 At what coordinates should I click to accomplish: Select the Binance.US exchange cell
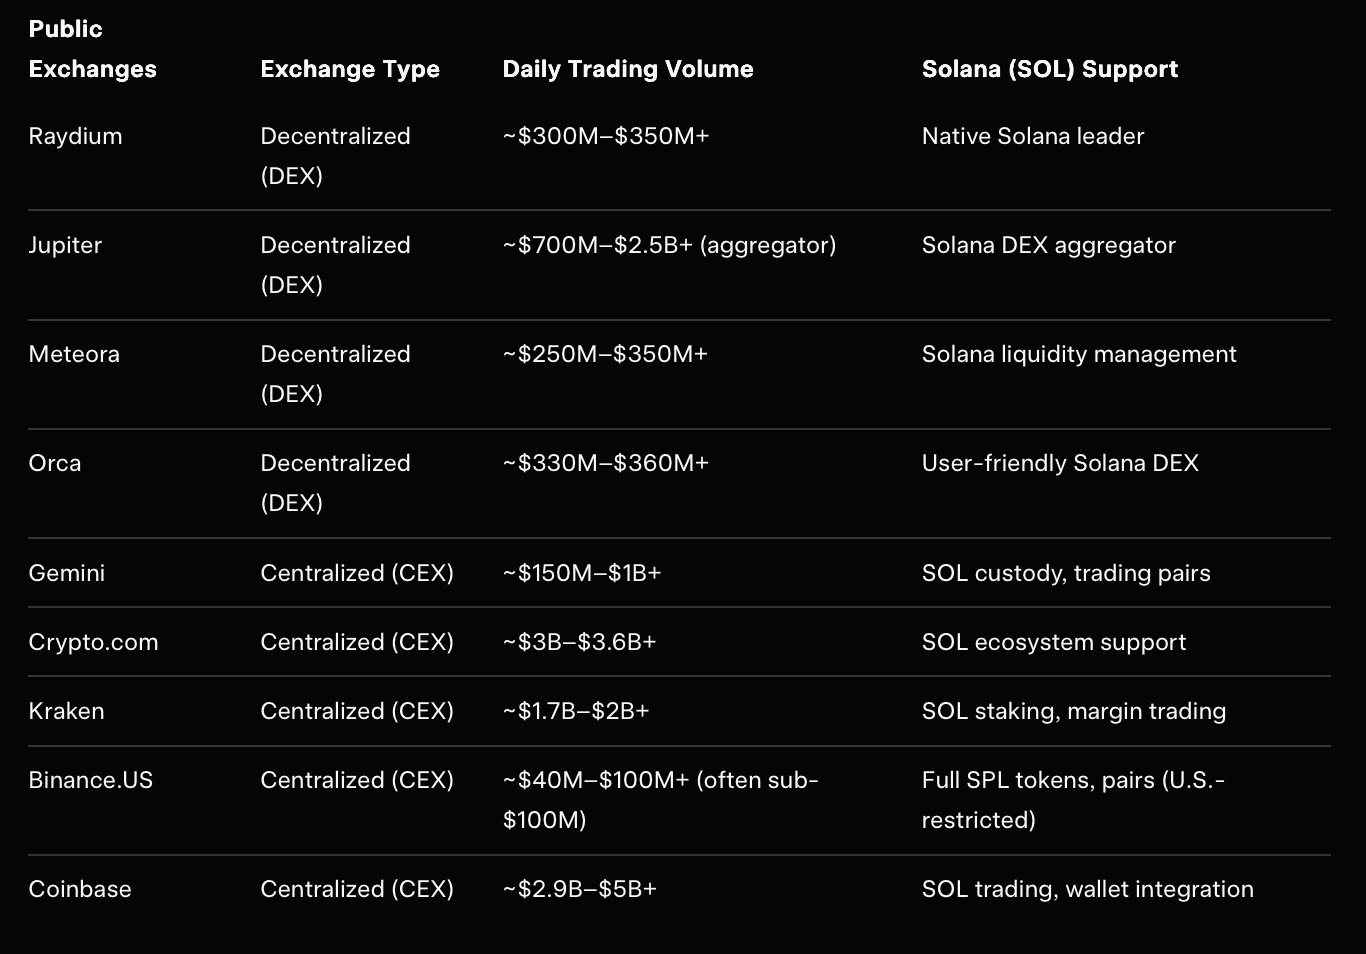click(x=91, y=780)
